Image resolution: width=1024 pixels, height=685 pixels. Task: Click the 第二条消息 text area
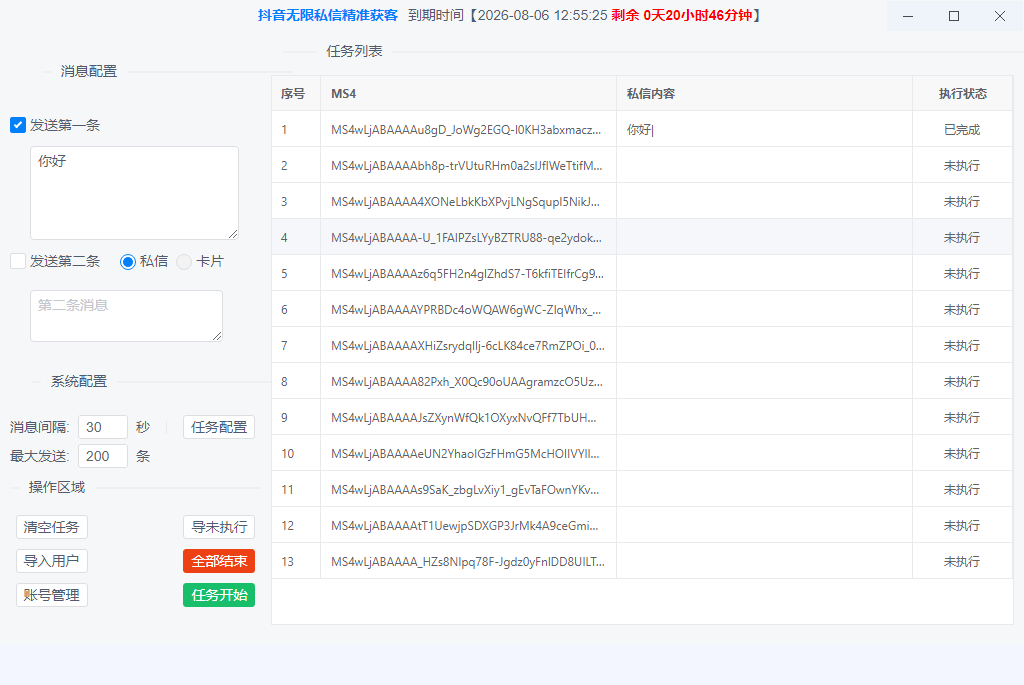pyautogui.click(x=127, y=316)
